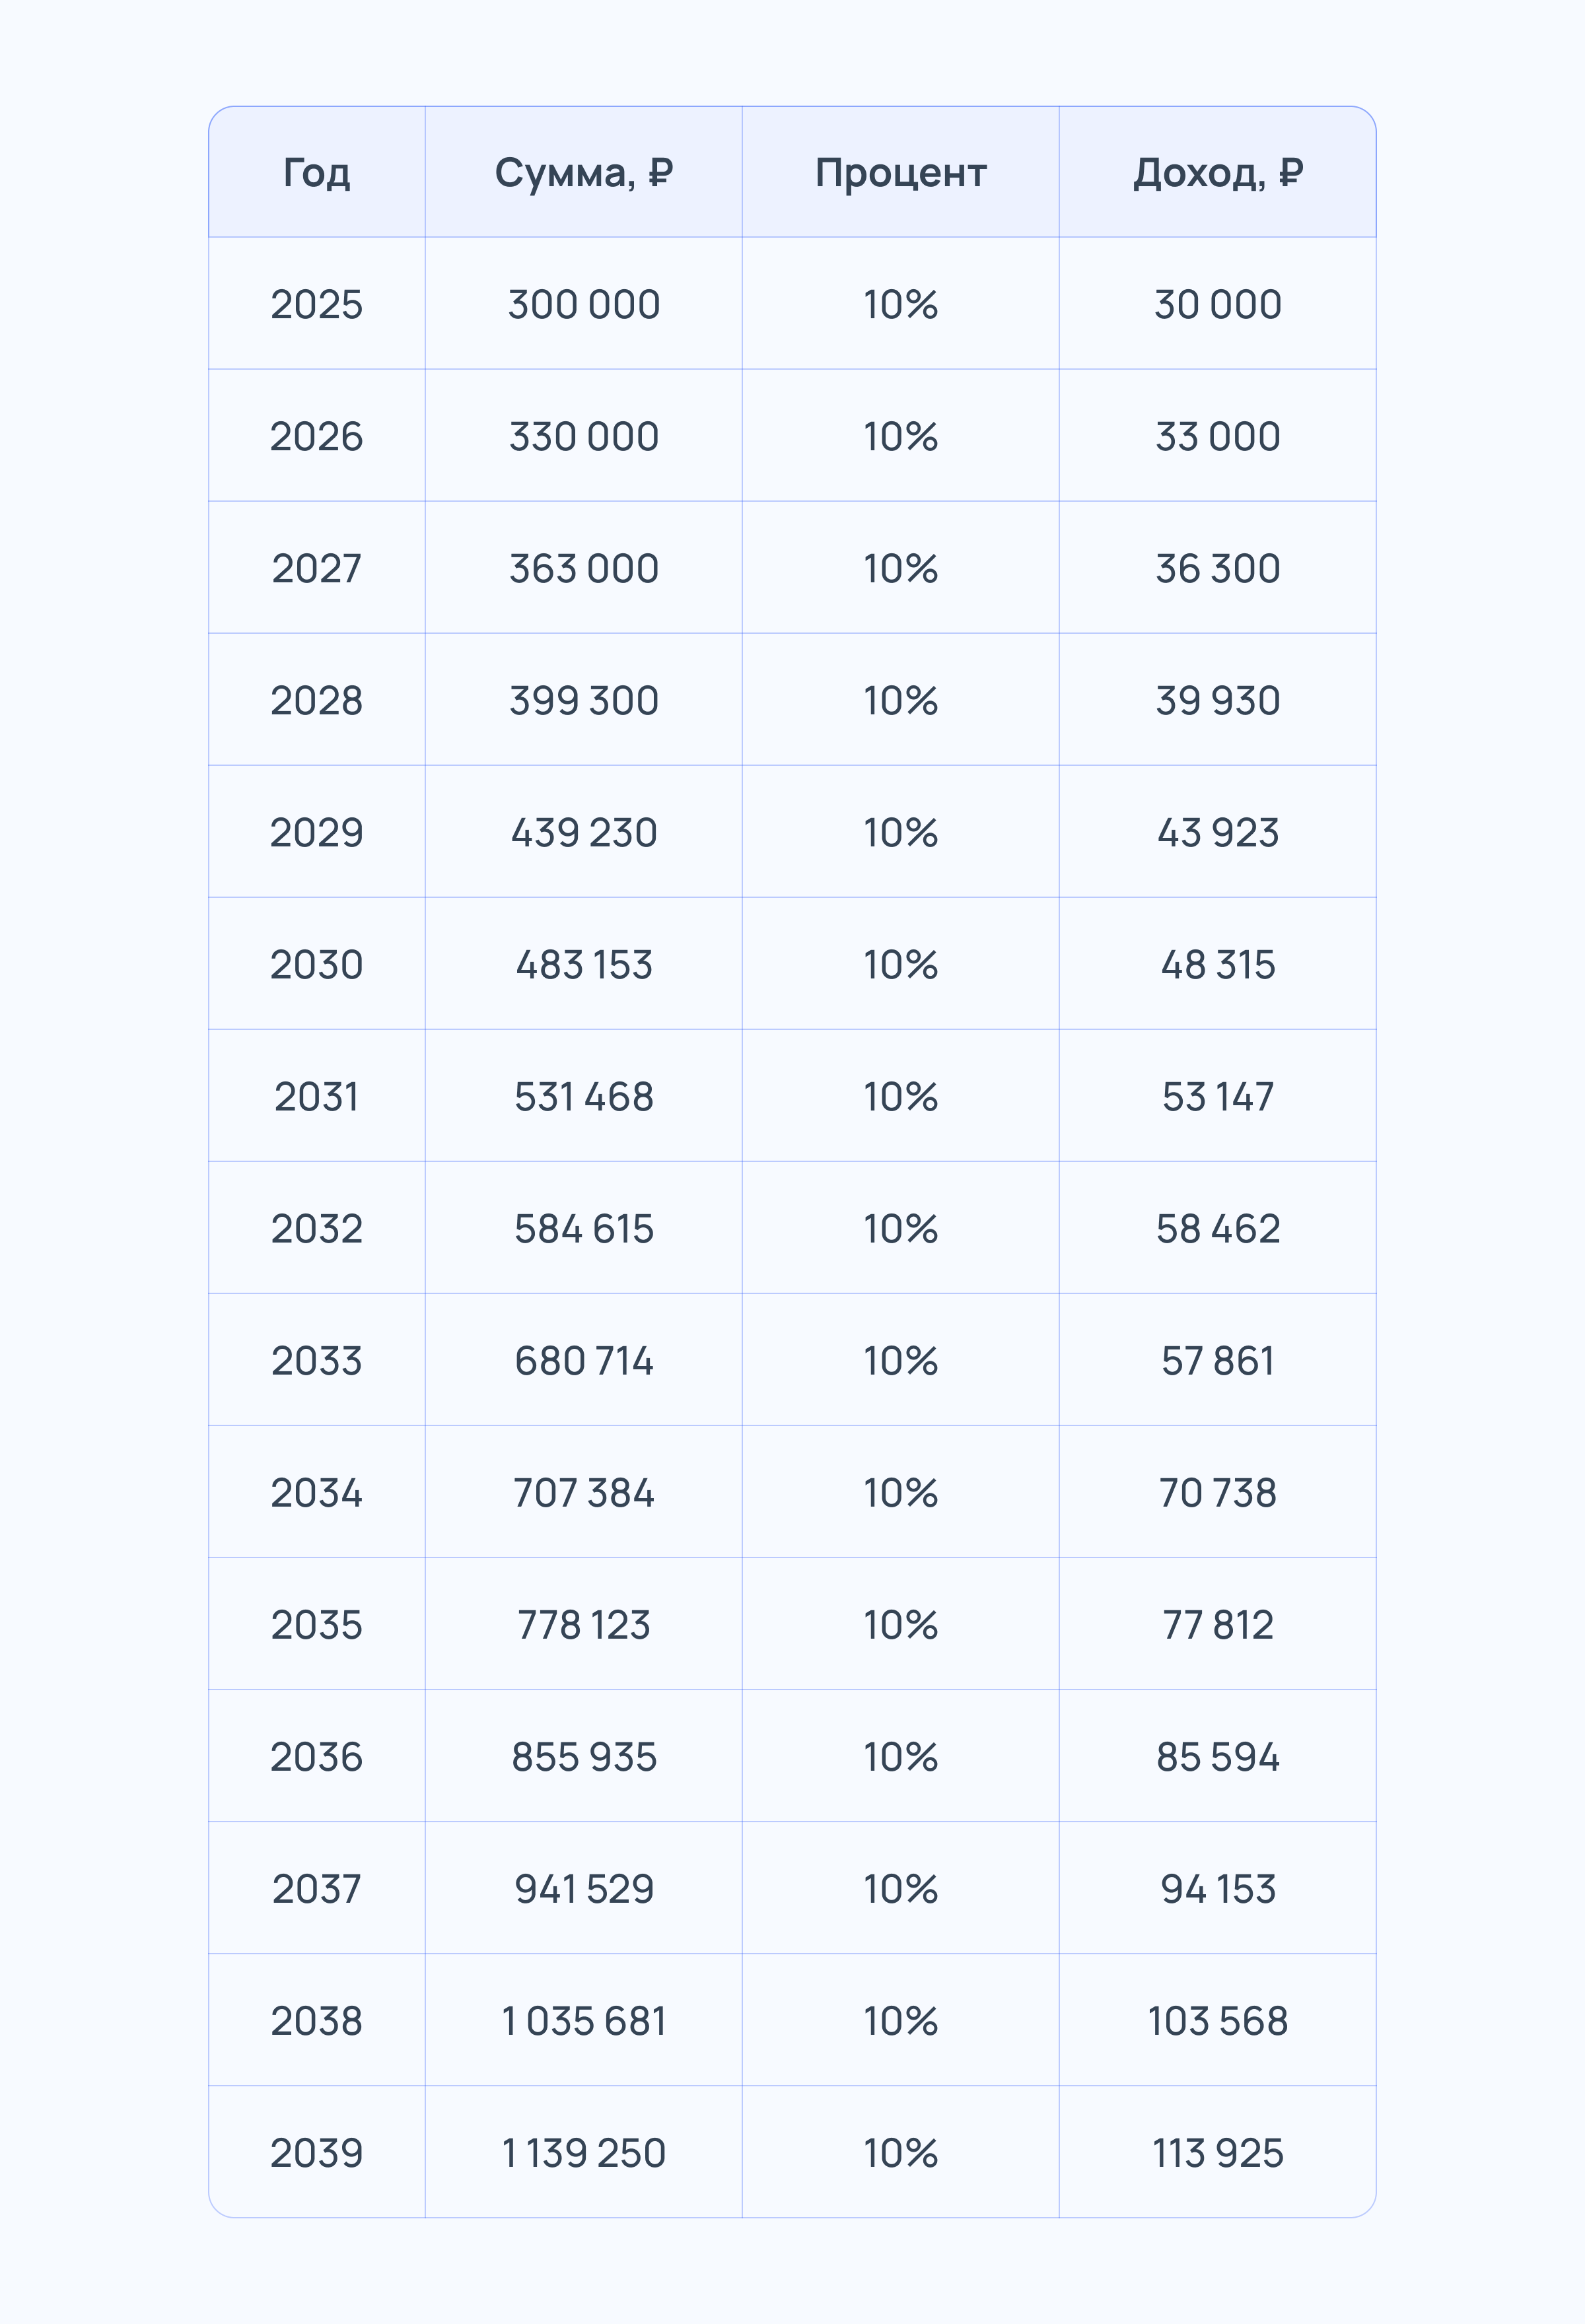Click the 'Год' column header

click(x=316, y=173)
